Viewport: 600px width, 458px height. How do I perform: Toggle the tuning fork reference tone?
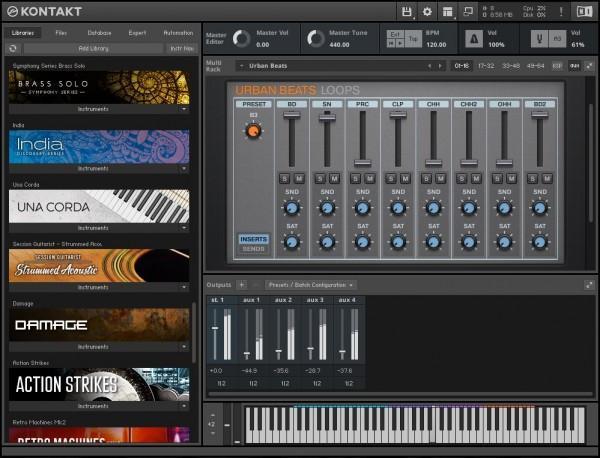coord(540,39)
